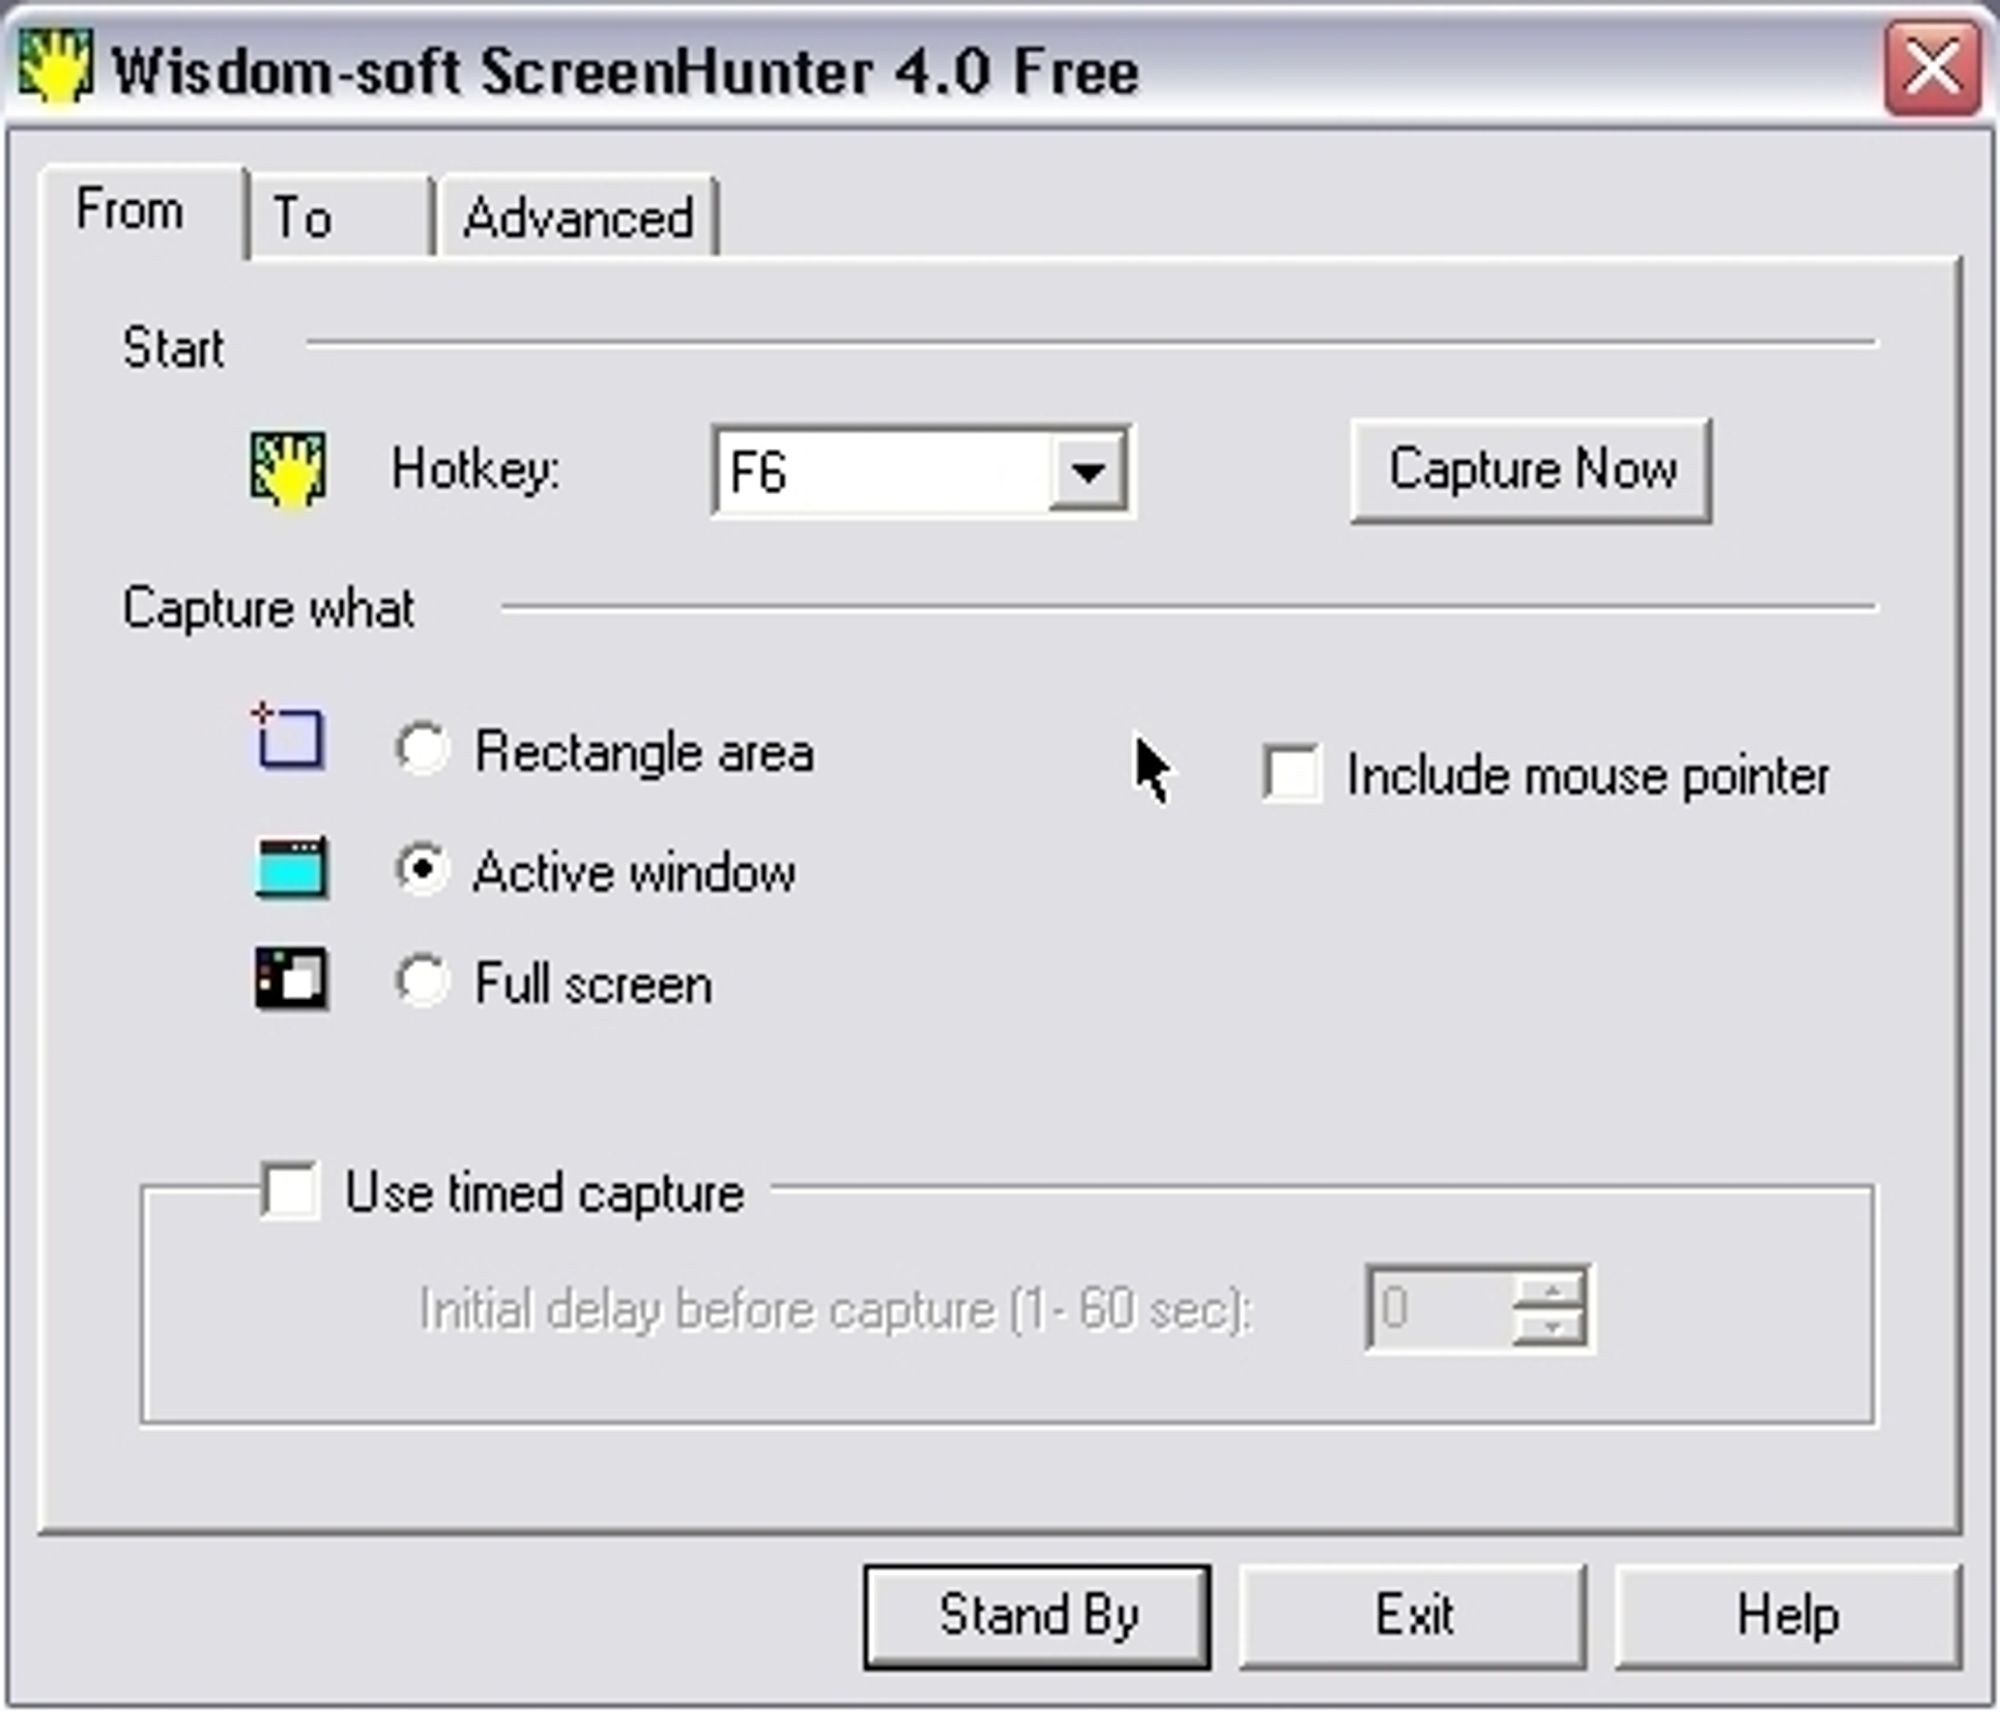Click the ScreenHunter hand icon in title bar

(56, 66)
